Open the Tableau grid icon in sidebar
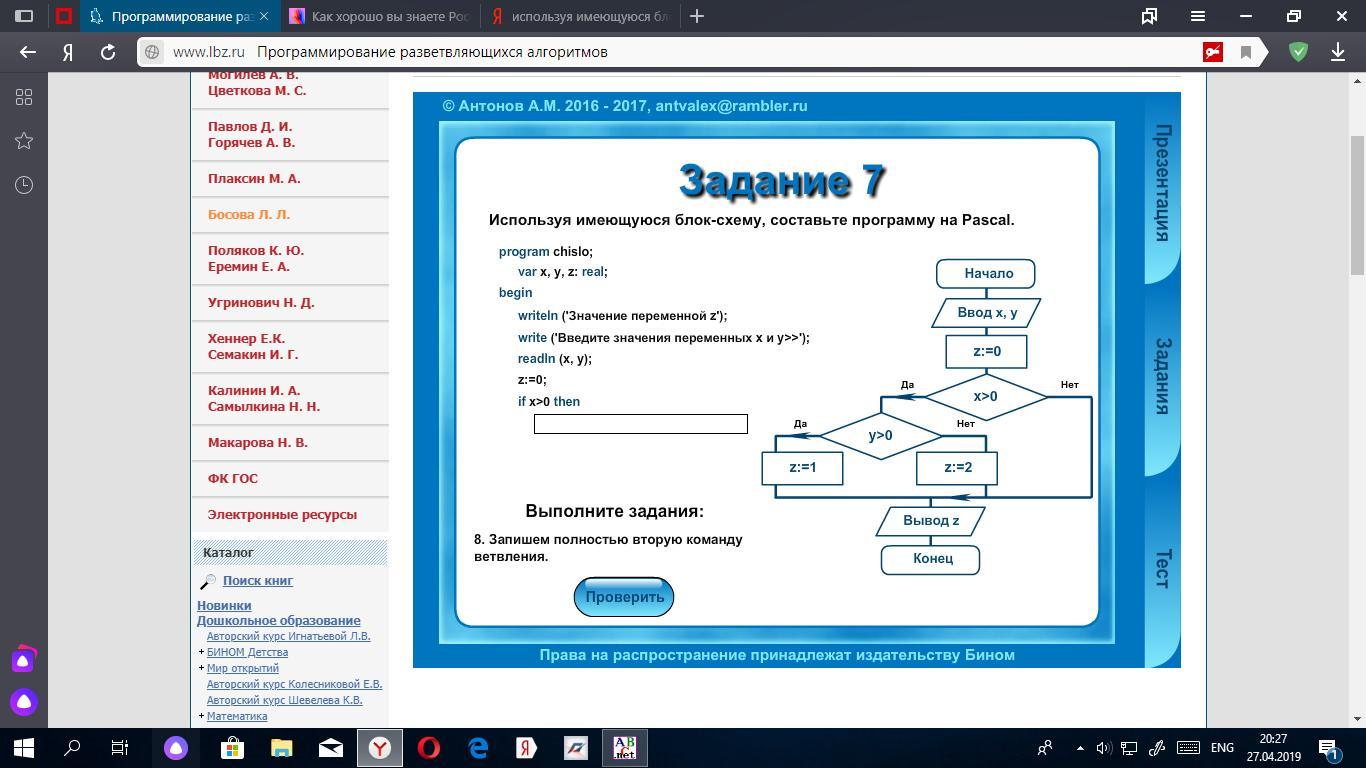1366x768 pixels. 24,97
